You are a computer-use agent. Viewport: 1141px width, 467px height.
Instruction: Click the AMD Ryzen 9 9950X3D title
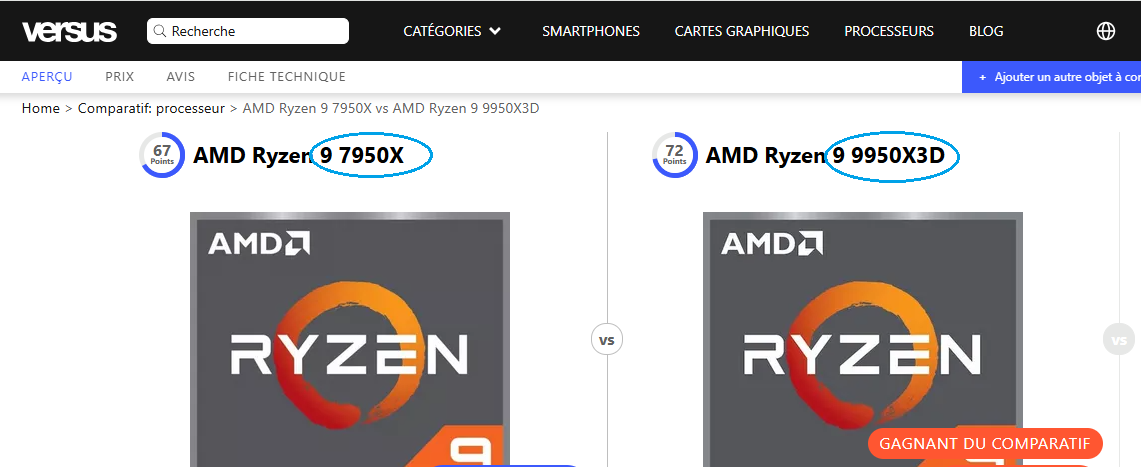point(825,155)
